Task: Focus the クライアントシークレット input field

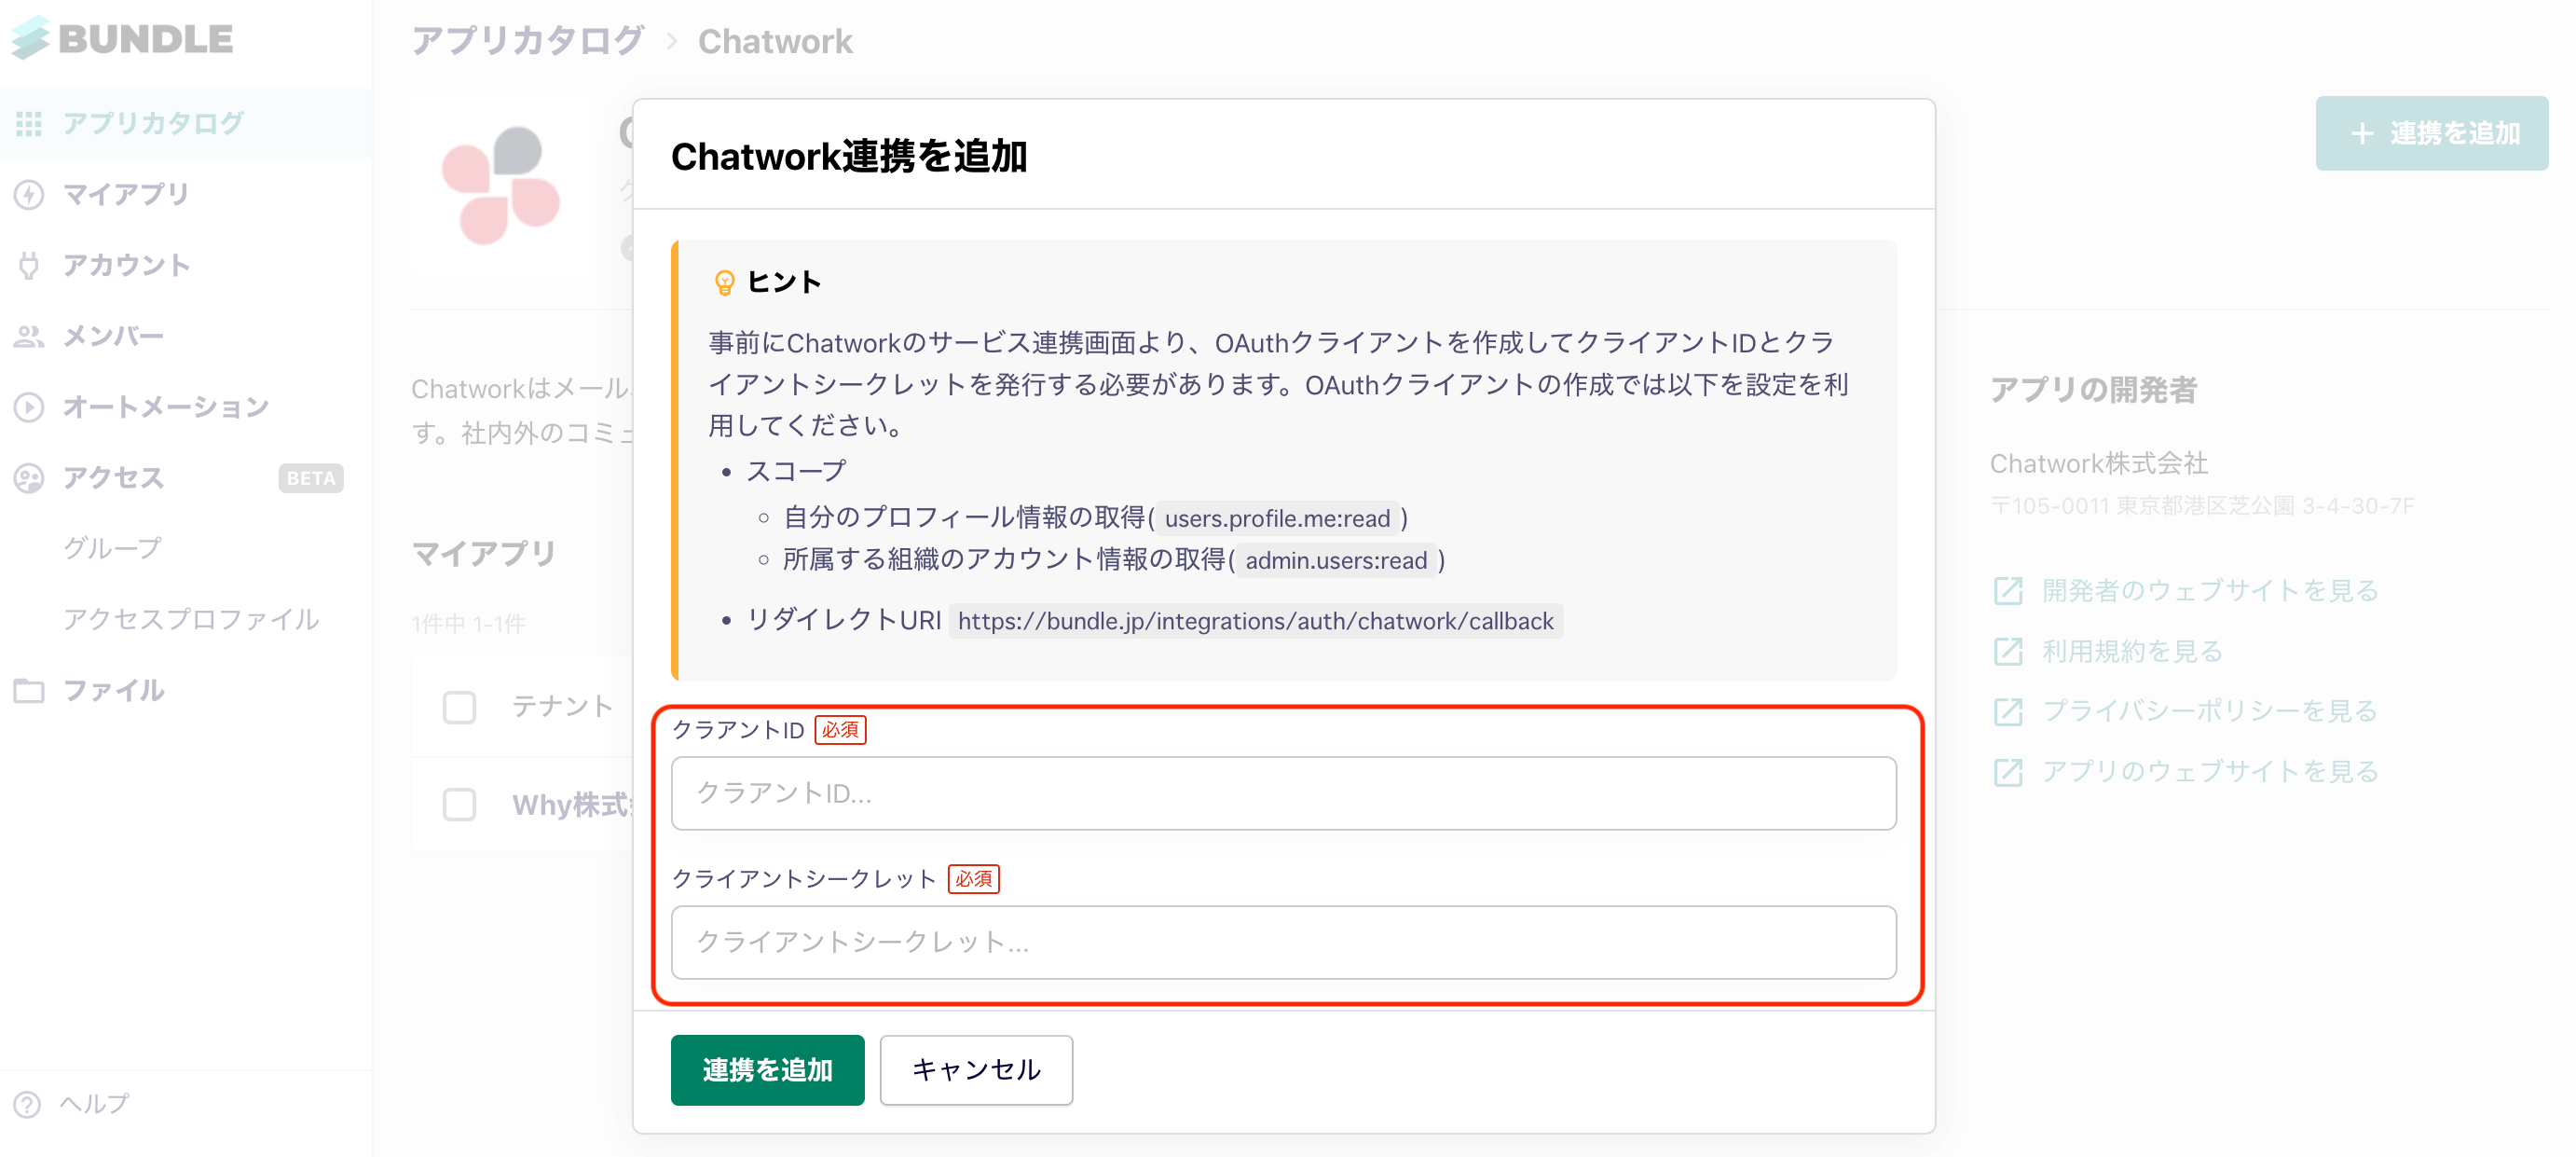Action: [x=1284, y=942]
